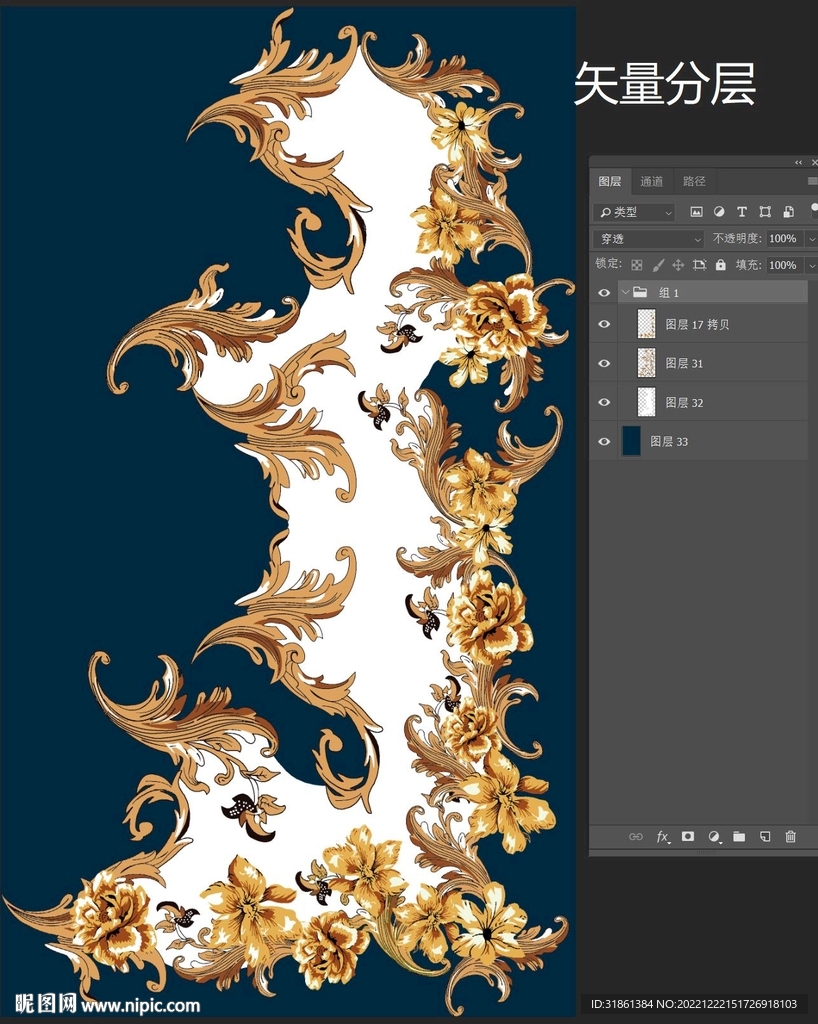Lock position move icon
This screenshot has width=818, height=1024.
pyautogui.click(x=678, y=264)
